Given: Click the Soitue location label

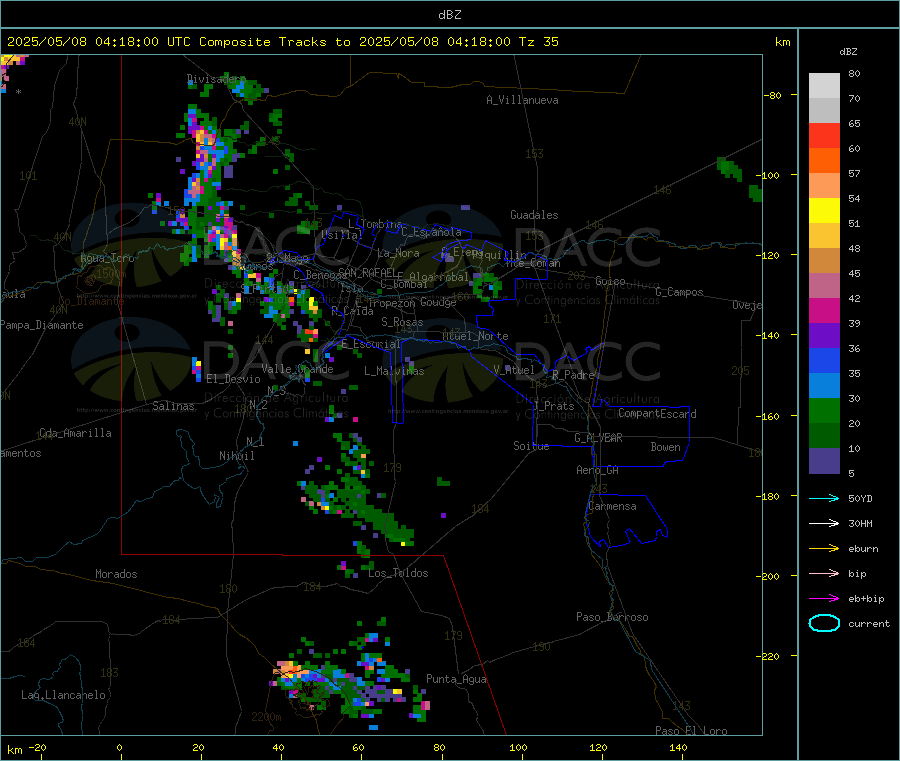Looking at the screenshot, I should 531,446.
